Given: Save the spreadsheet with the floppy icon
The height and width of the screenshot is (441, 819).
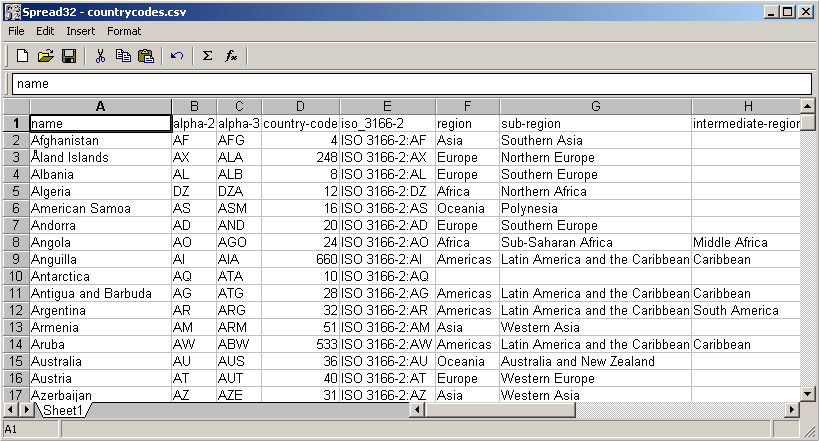Looking at the screenshot, I should (x=69, y=56).
